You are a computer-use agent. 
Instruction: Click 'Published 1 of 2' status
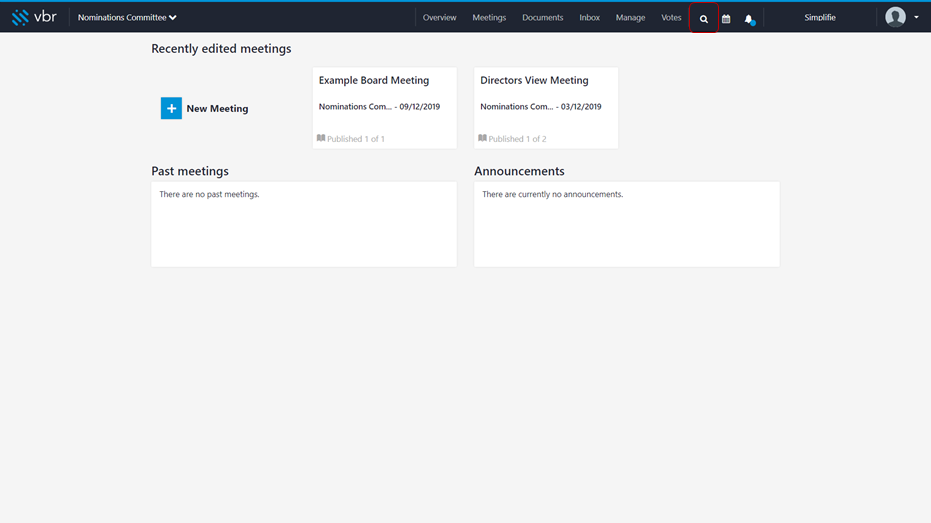click(x=517, y=139)
